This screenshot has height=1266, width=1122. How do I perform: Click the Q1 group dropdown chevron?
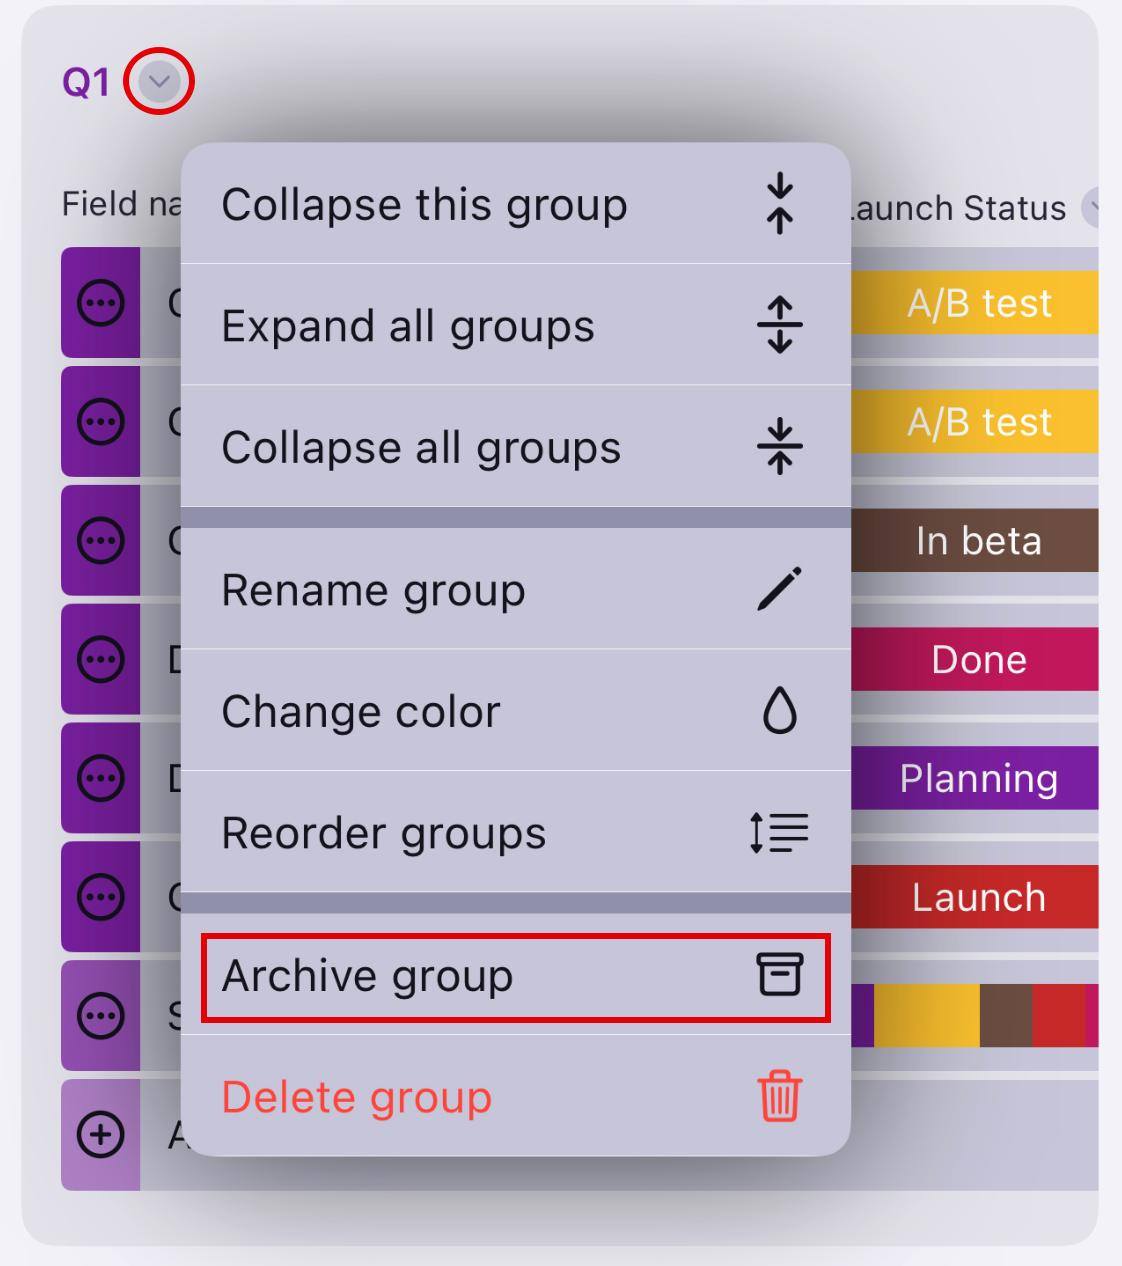tap(159, 81)
